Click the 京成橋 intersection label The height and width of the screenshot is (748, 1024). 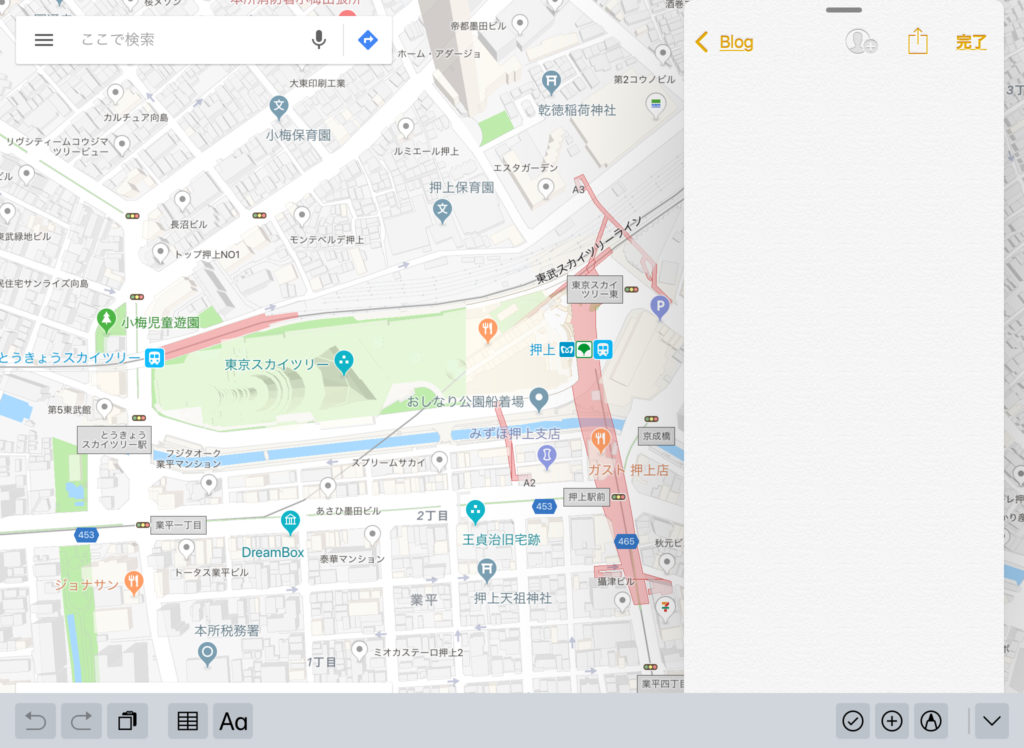(656, 436)
